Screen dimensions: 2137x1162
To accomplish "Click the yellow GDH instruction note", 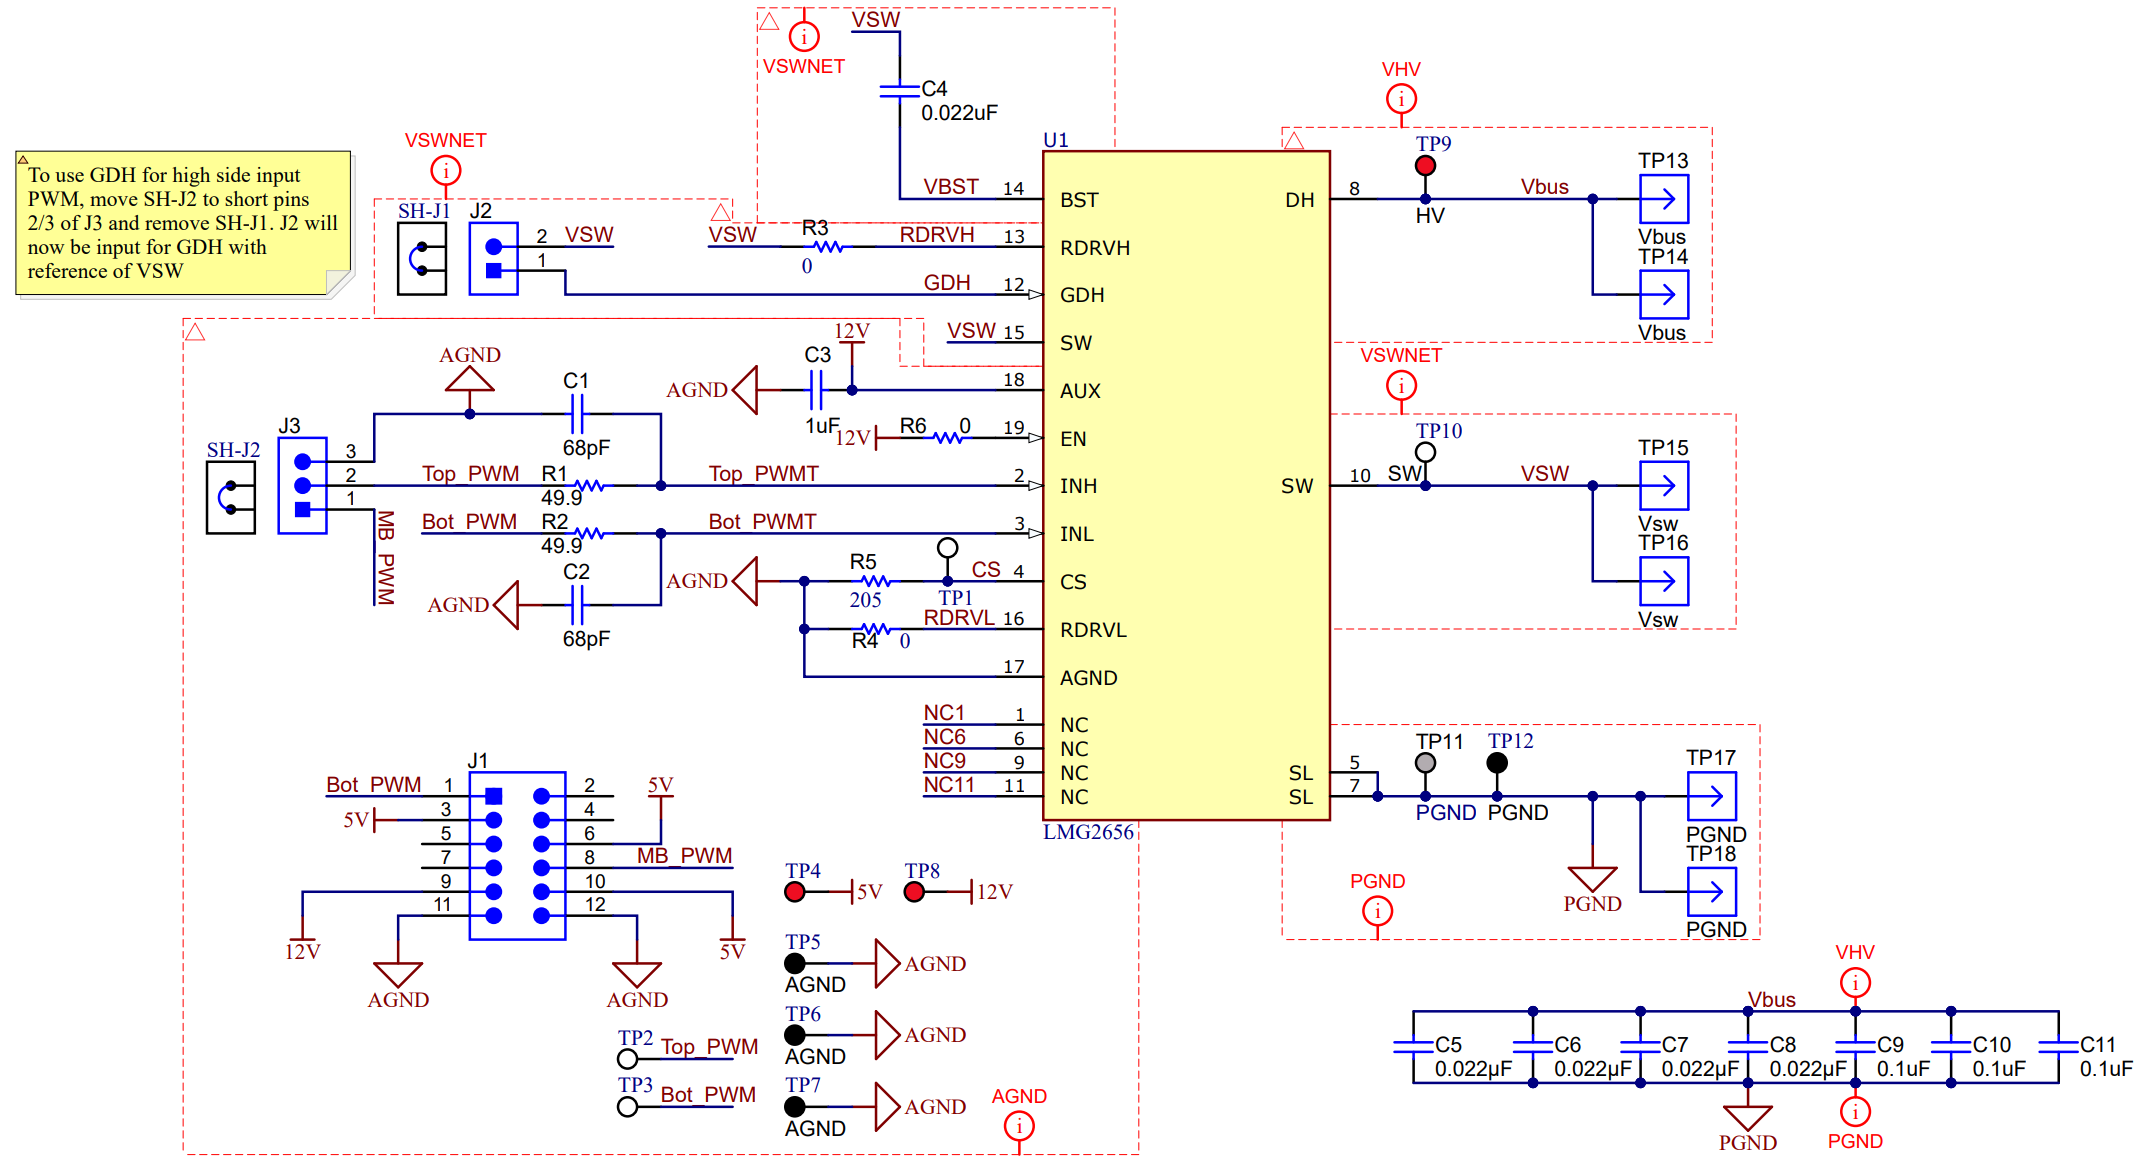I will [183, 223].
